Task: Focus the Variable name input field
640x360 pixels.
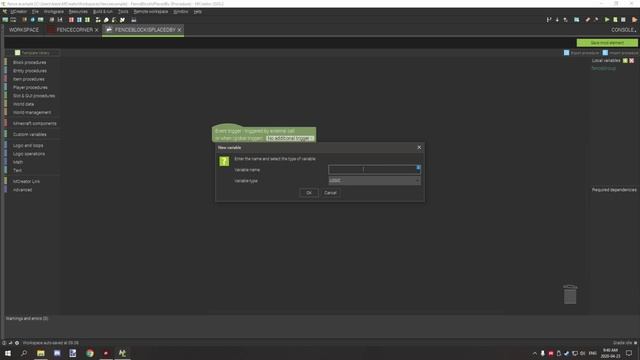Action: pyautogui.click(x=374, y=169)
